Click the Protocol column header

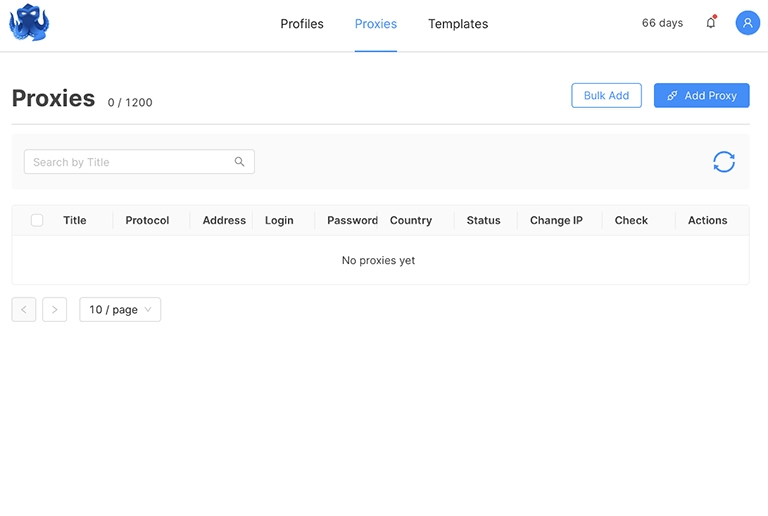coord(147,220)
